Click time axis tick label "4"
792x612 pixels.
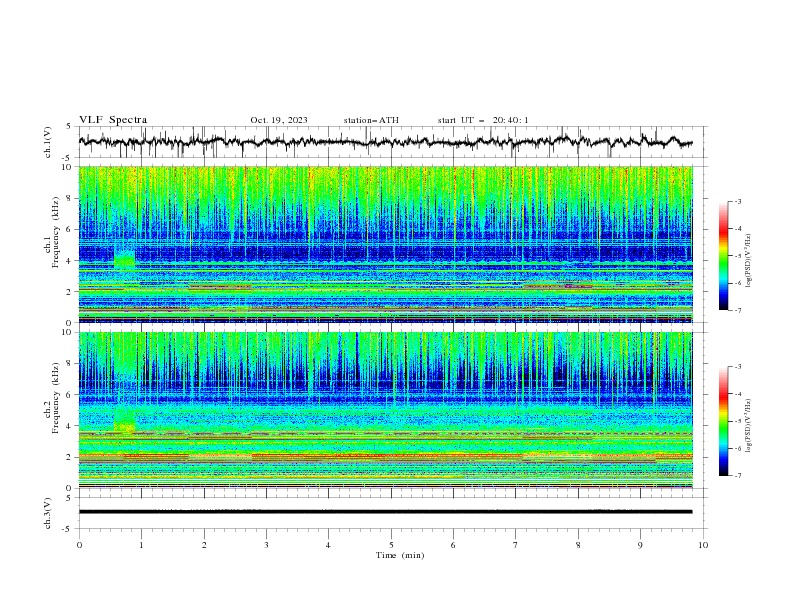328,545
